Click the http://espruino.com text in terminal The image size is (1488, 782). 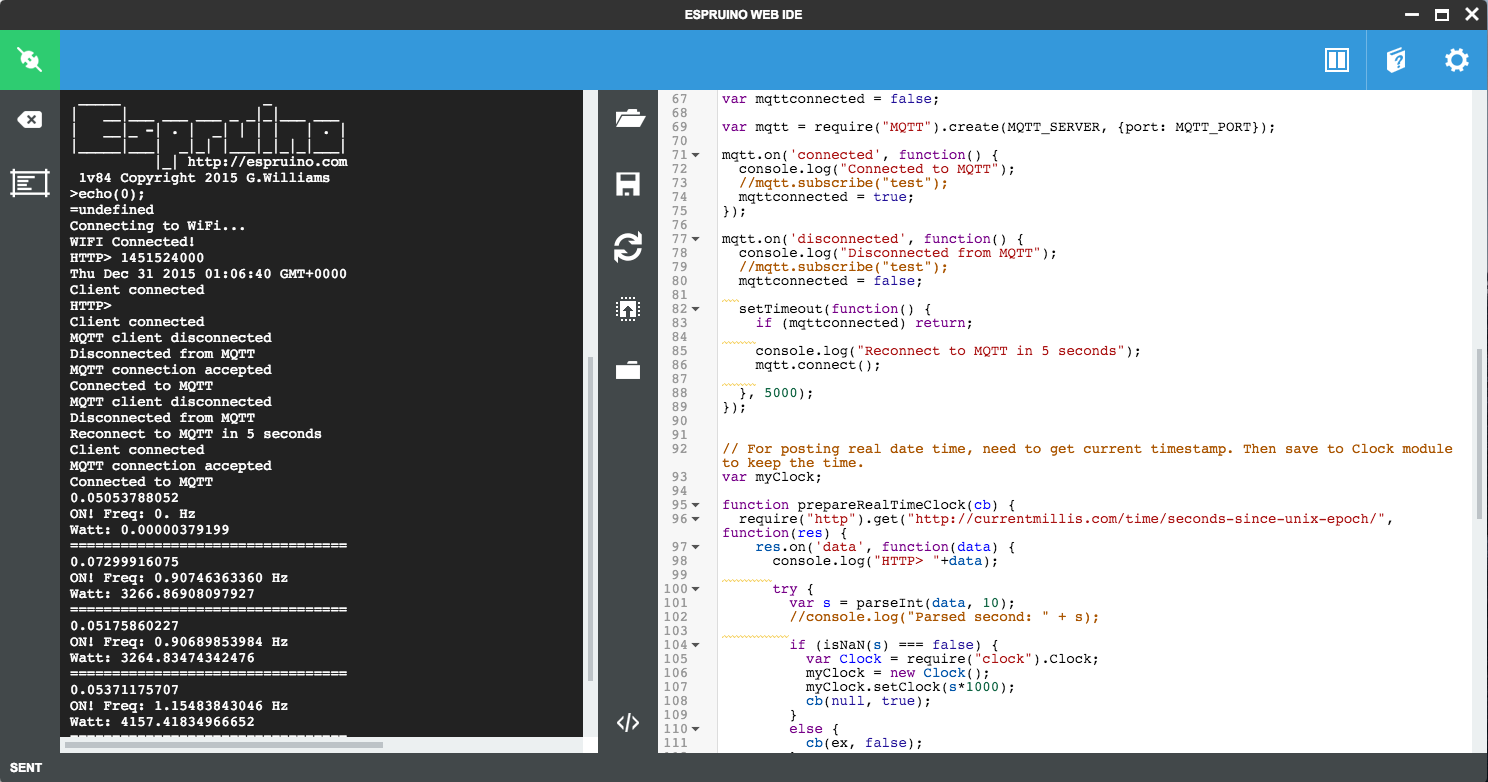coord(267,161)
